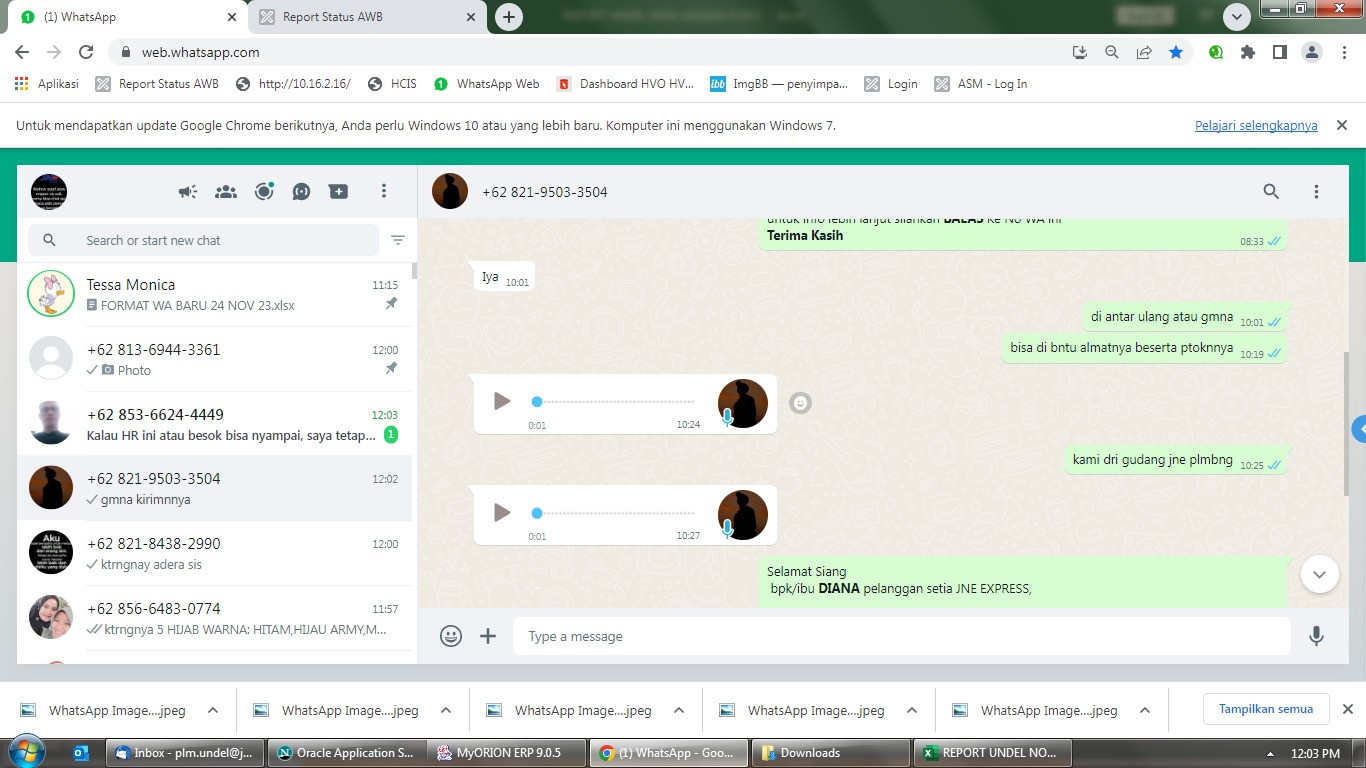This screenshot has height=768, width=1366.
Task: React to the 10:24 voice message with emoji
Action: (x=800, y=402)
